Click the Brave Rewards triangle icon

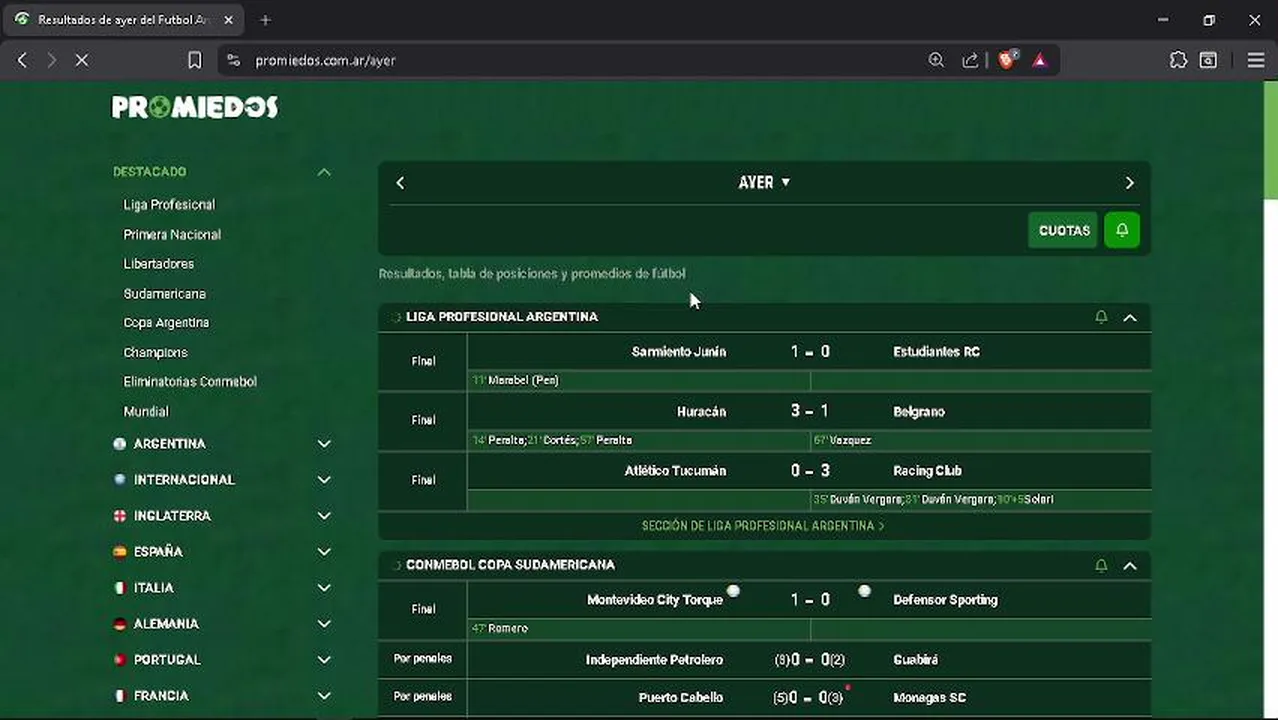[x=1040, y=60]
